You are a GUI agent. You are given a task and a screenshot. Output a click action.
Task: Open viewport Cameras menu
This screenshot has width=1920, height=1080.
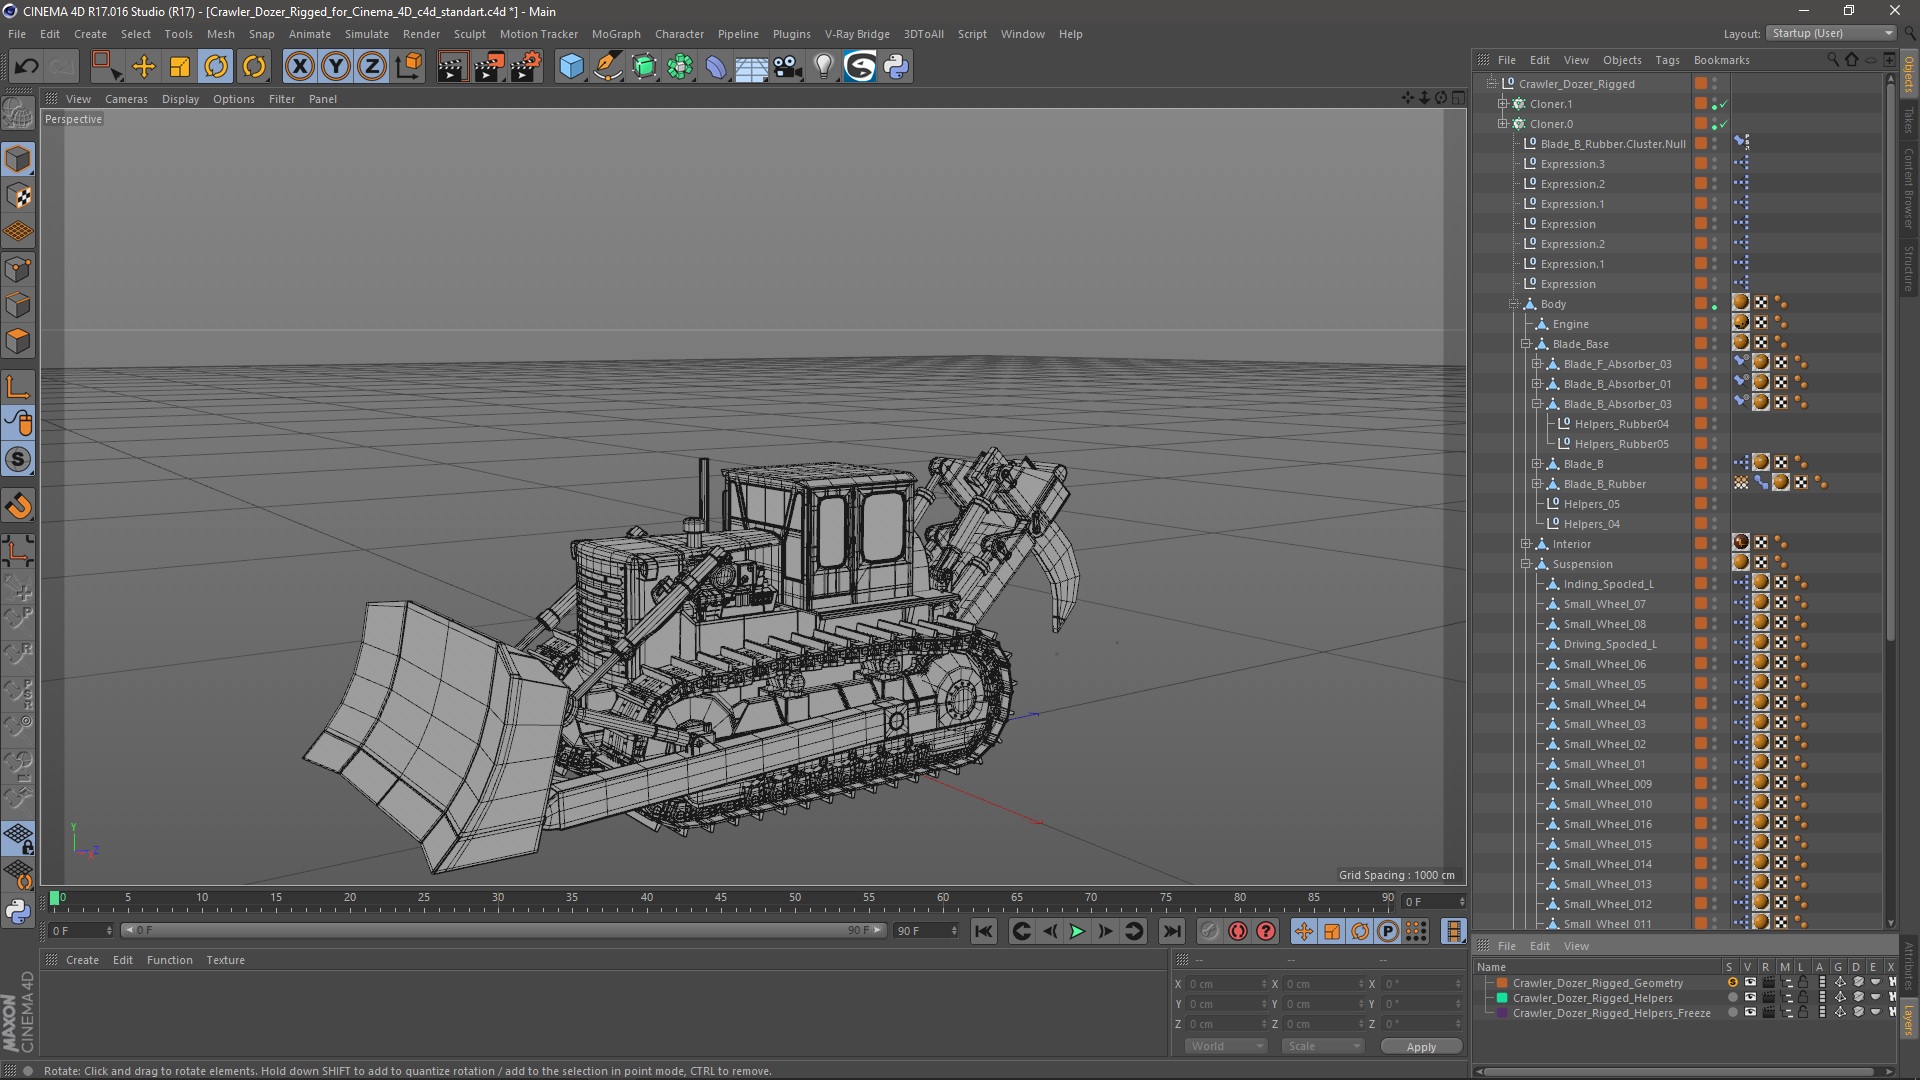point(126,99)
